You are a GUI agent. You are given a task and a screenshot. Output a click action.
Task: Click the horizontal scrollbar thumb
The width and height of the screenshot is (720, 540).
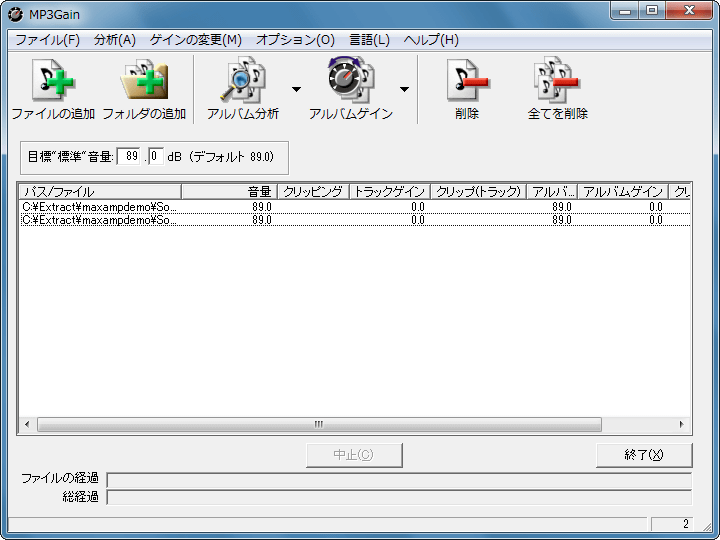pyautogui.click(x=319, y=424)
